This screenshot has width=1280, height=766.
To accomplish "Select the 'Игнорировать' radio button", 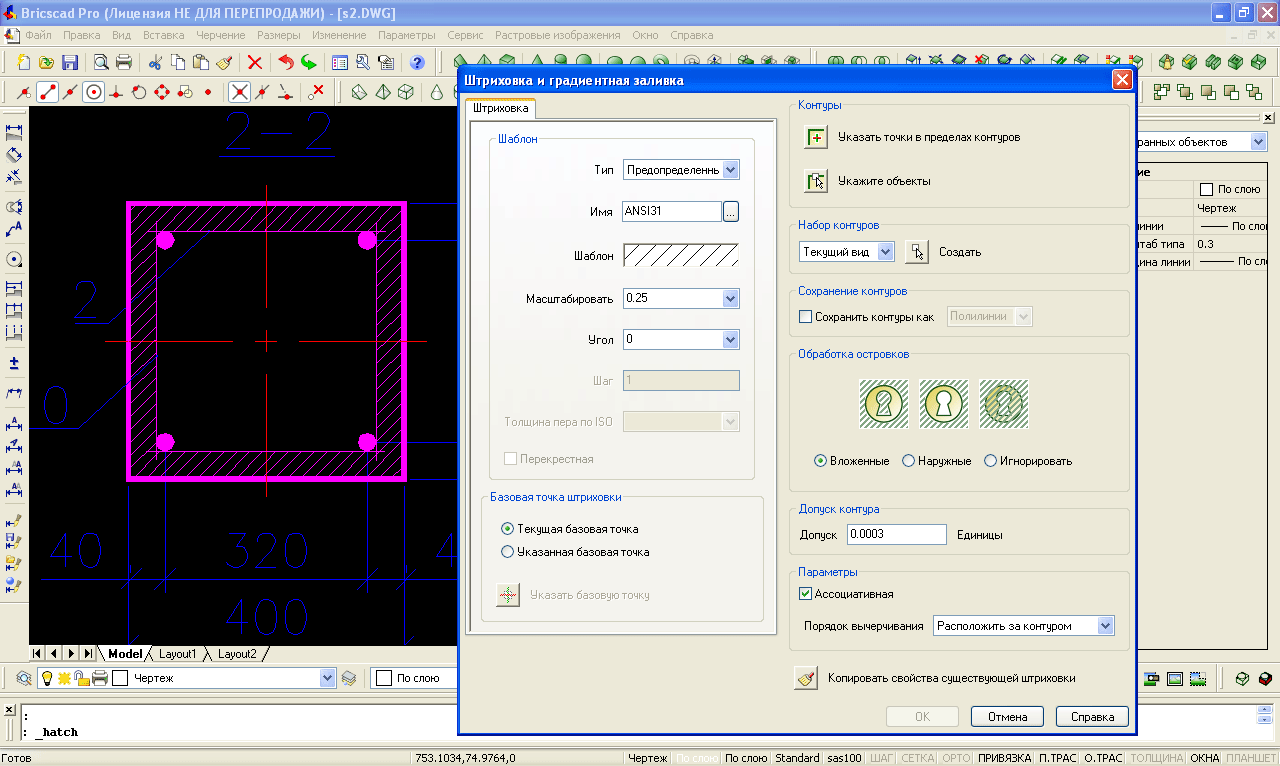I will (x=991, y=461).
